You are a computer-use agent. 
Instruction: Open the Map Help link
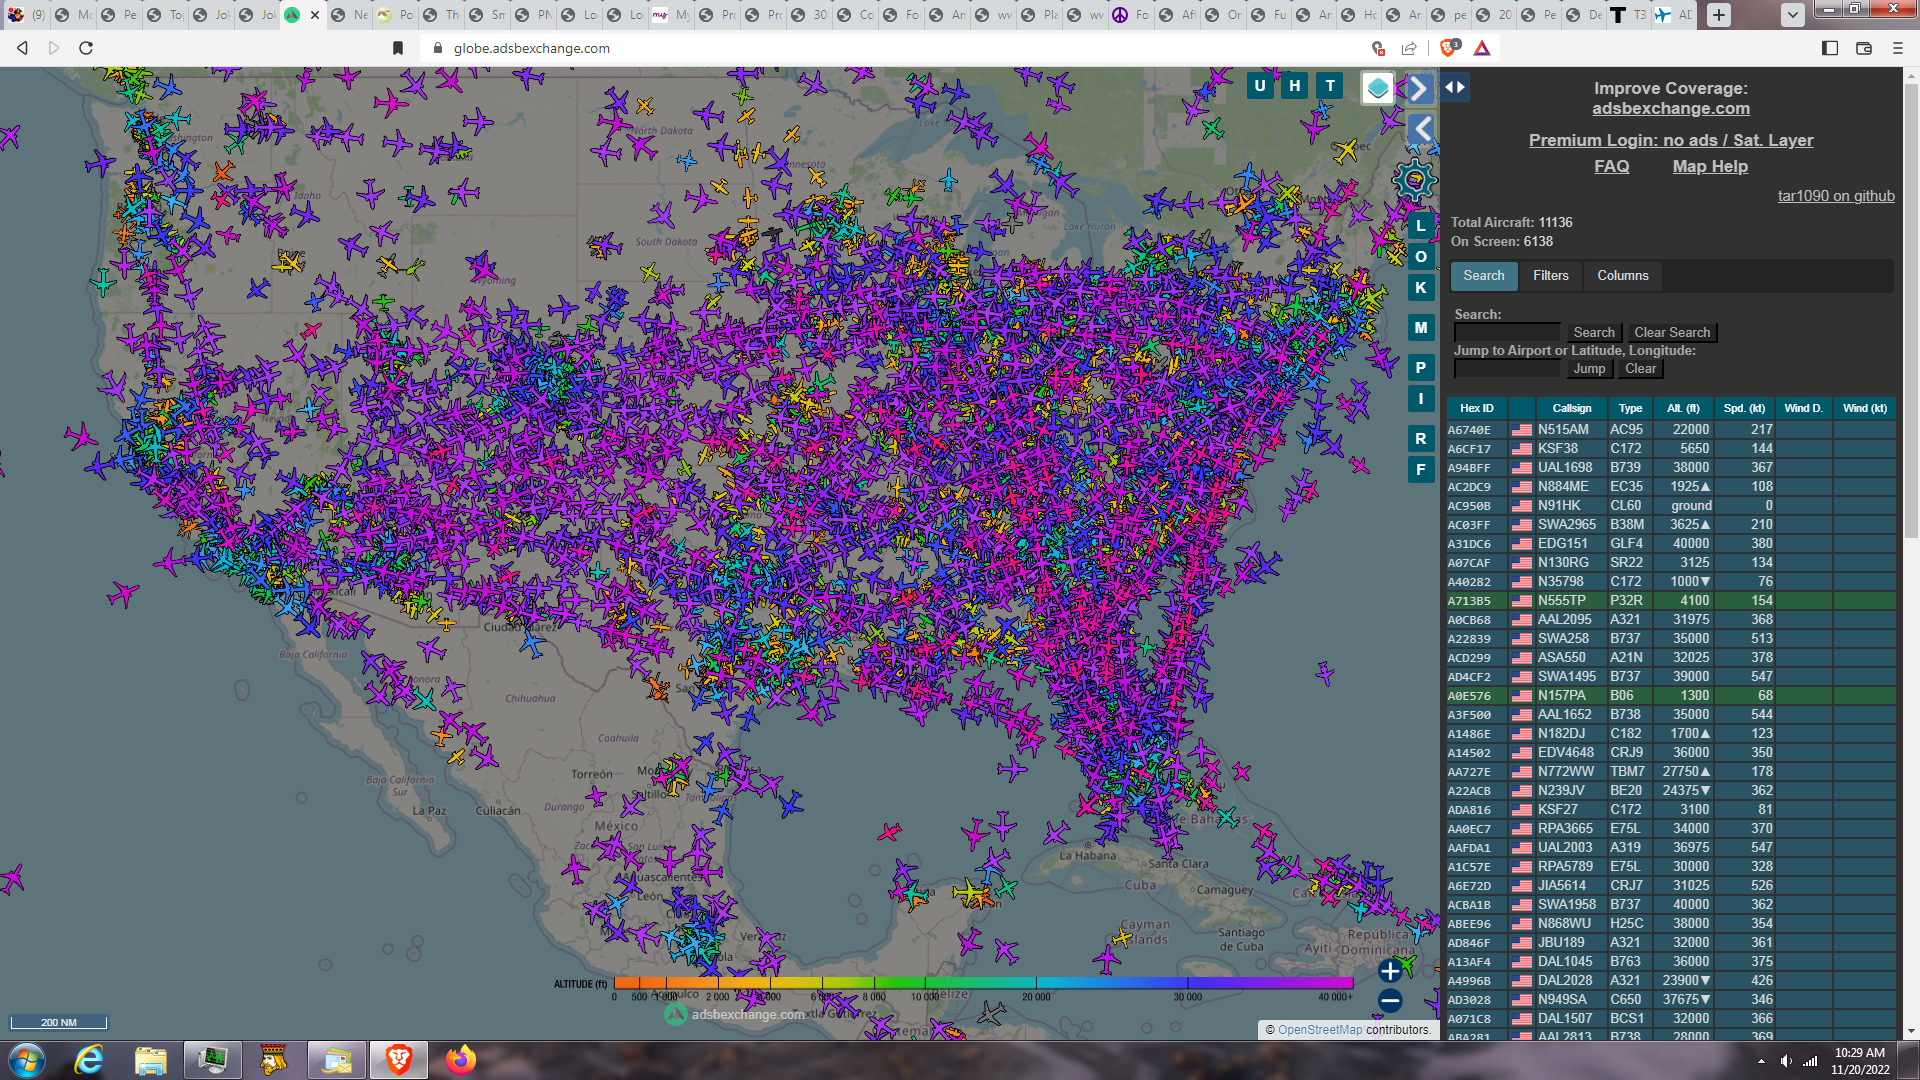tap(1710, 166)
